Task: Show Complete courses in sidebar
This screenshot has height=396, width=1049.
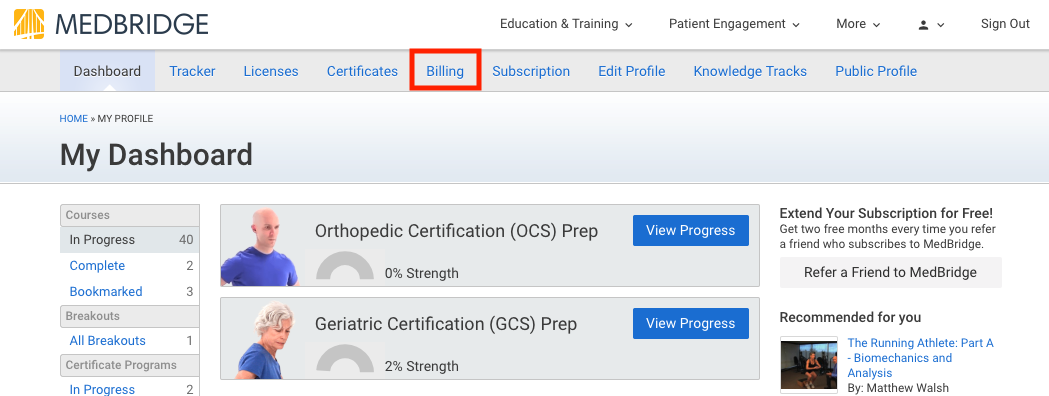Action: click(97, 266)
